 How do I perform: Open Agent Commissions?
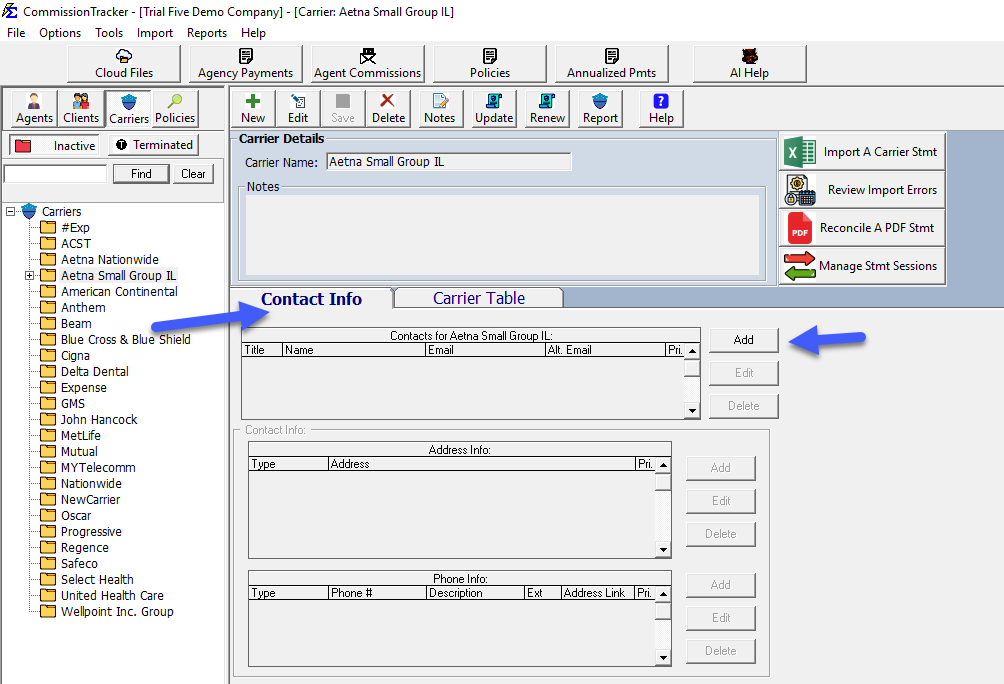[366, 62]
